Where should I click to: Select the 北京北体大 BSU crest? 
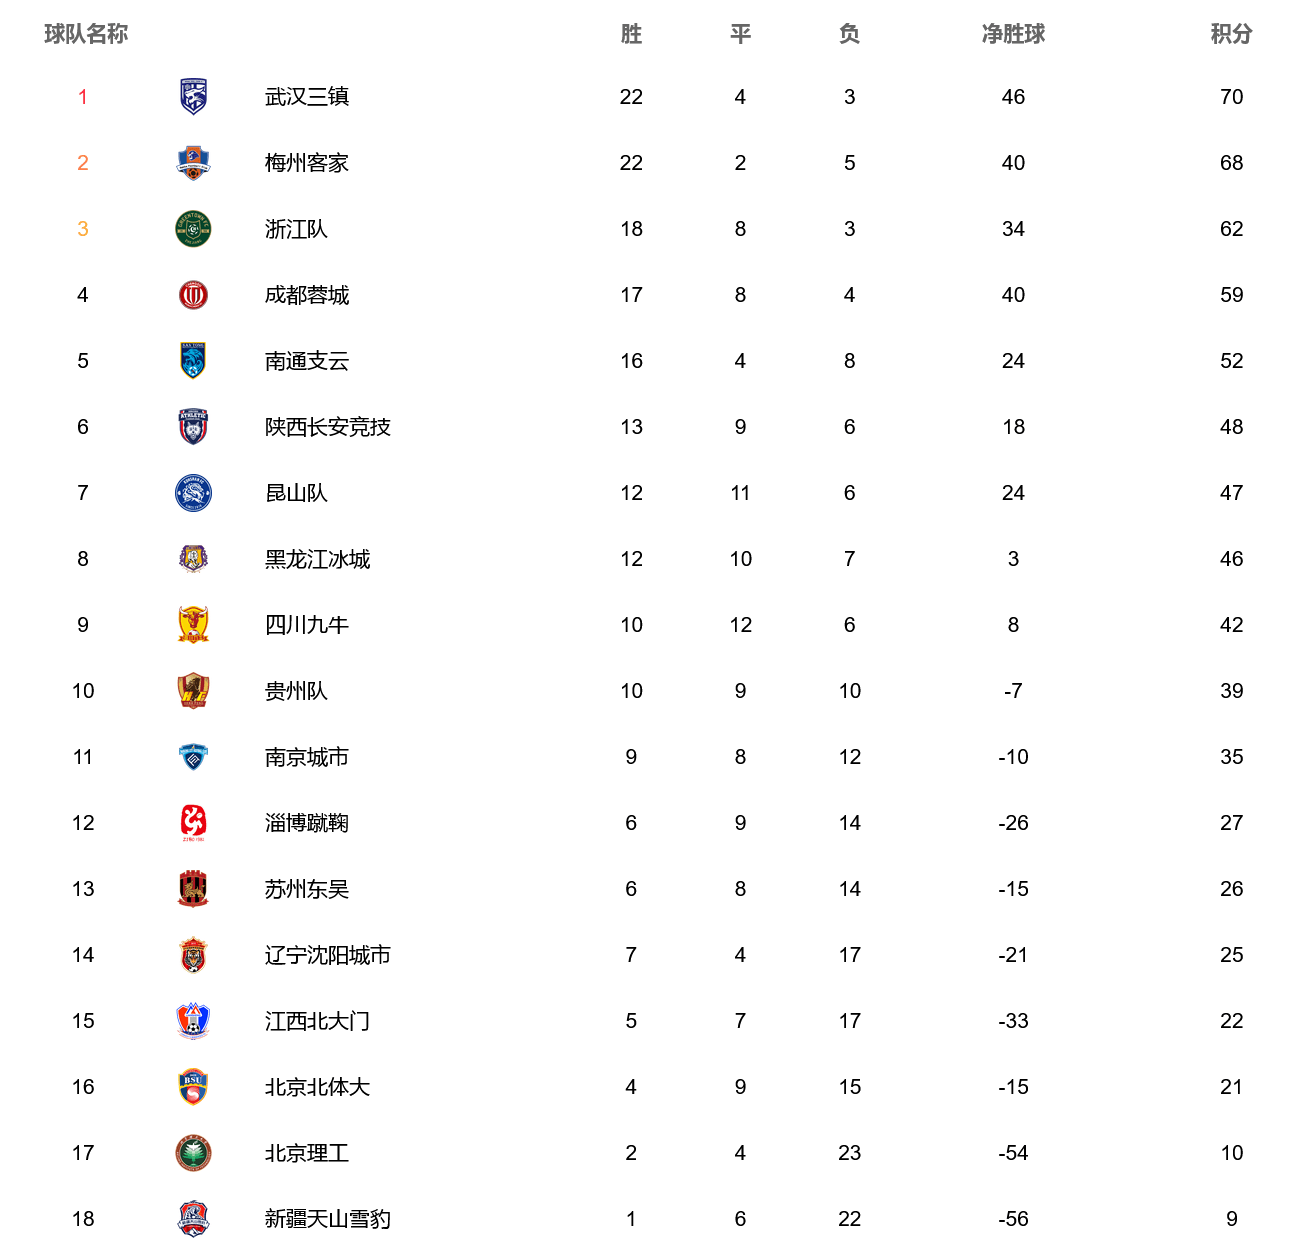[x=193, y=1087]
